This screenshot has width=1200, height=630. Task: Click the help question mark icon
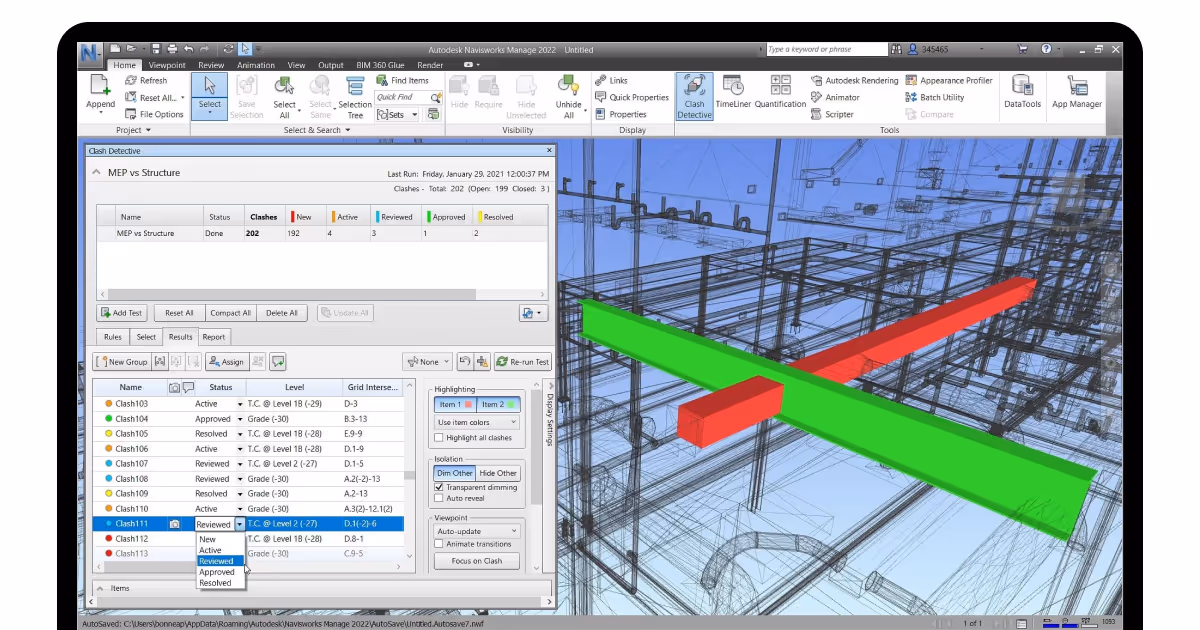(x=1046, y=48)
